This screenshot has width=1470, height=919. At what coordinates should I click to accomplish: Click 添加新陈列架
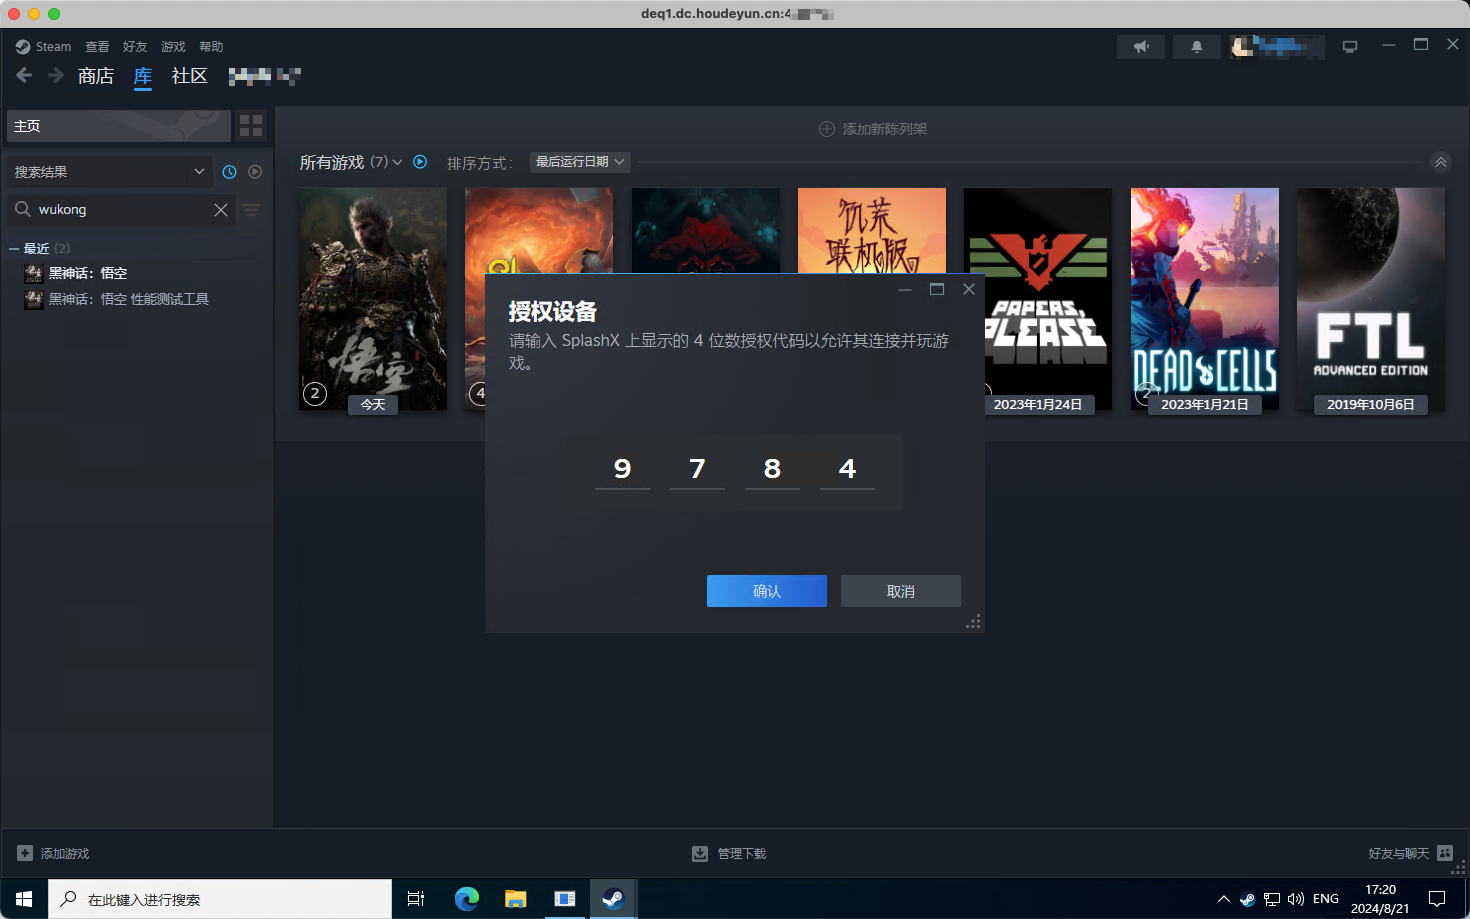pyautogui.click(x=873, y=129)
